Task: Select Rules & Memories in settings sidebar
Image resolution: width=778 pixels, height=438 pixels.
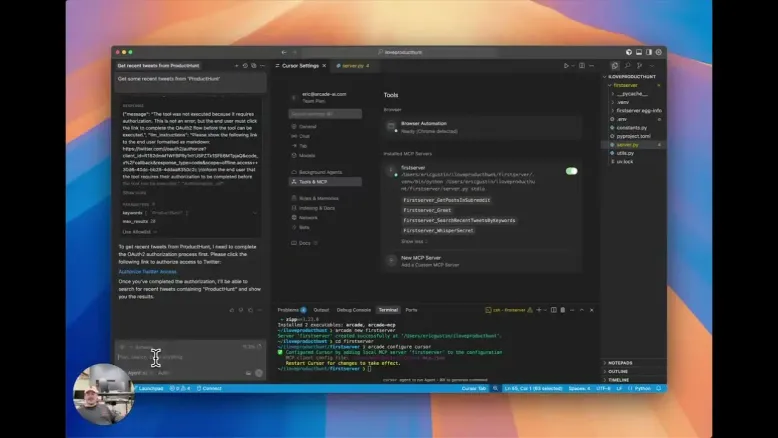Action: coord(319,198)
